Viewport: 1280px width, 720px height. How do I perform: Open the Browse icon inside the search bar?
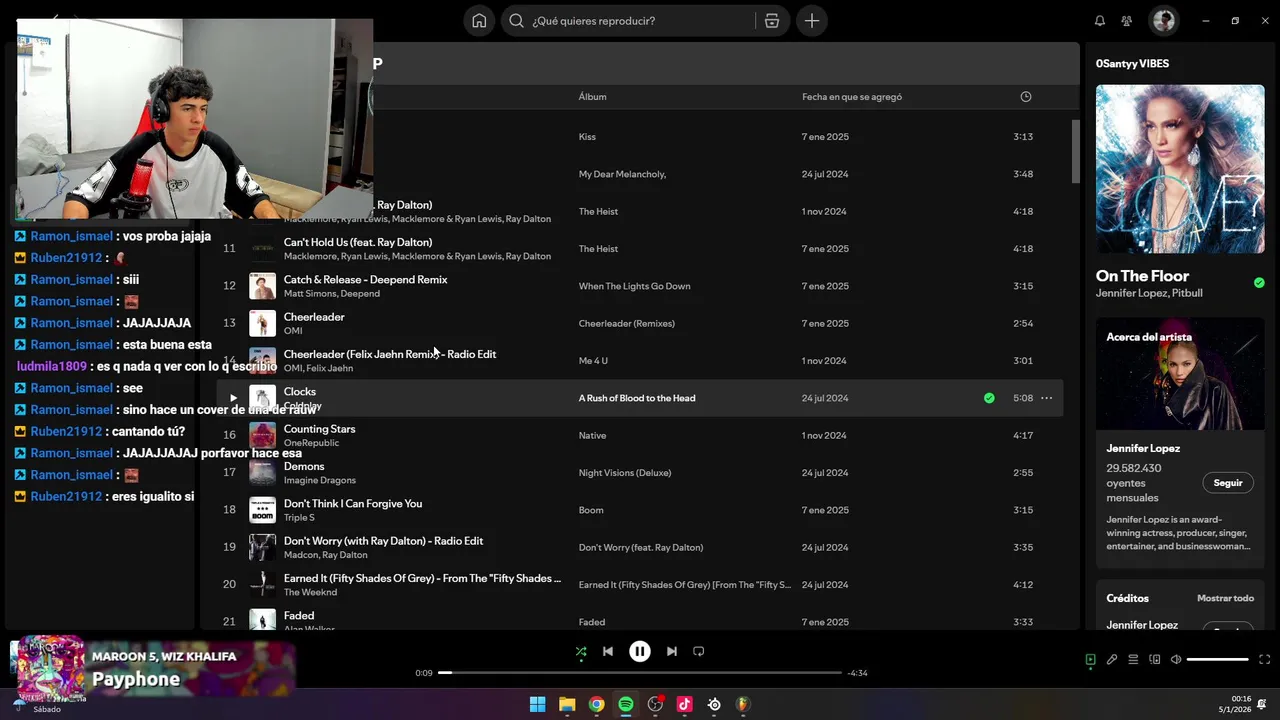772,21
